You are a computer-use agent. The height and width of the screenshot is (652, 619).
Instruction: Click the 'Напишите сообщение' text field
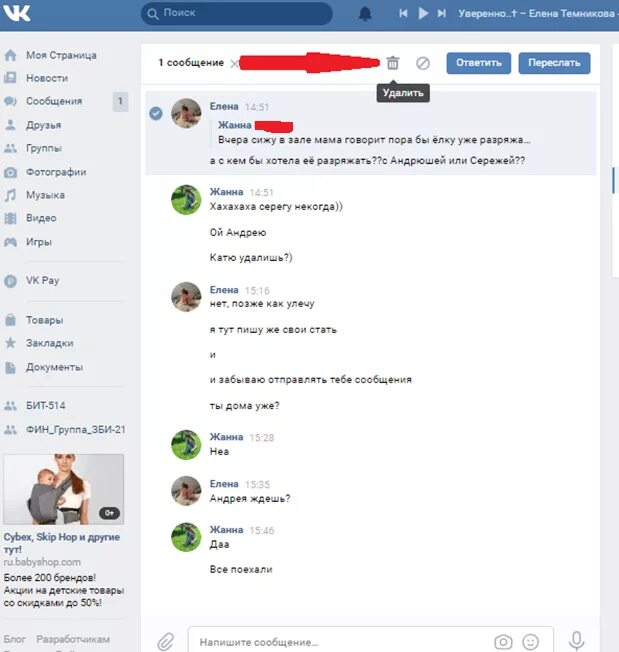[x=341, y=642]
